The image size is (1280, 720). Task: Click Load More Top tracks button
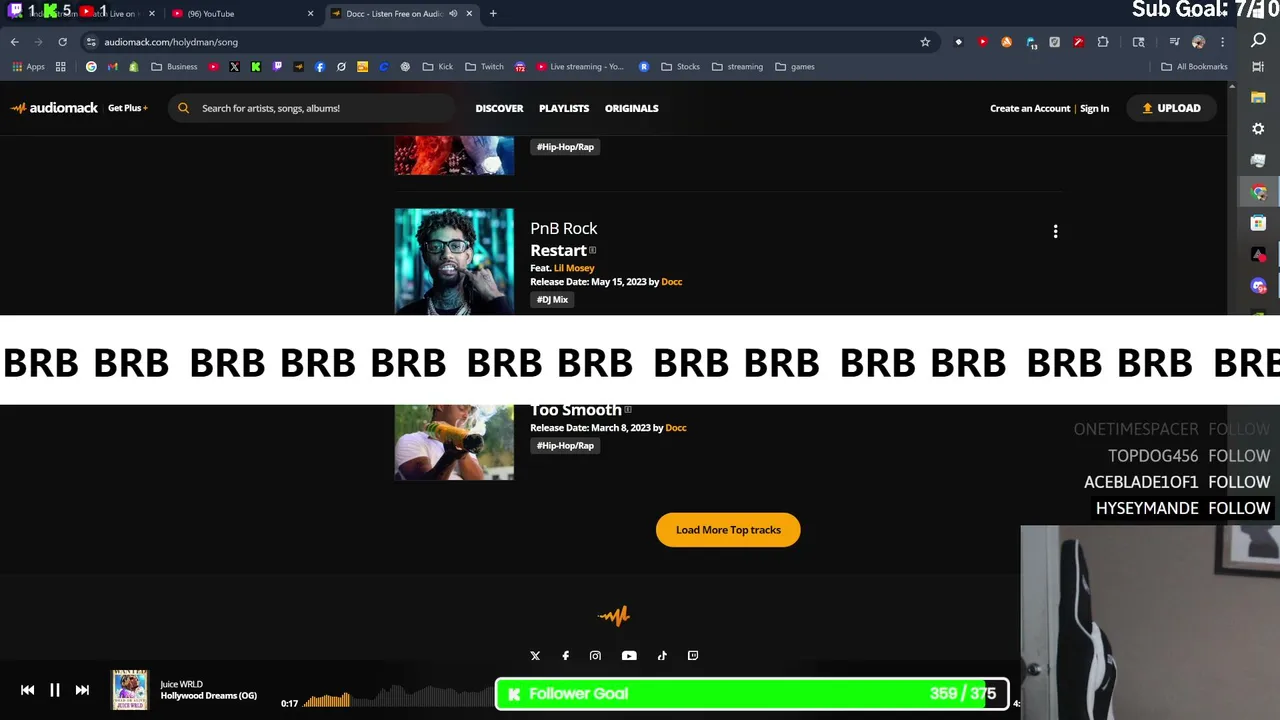click(728, 530)
